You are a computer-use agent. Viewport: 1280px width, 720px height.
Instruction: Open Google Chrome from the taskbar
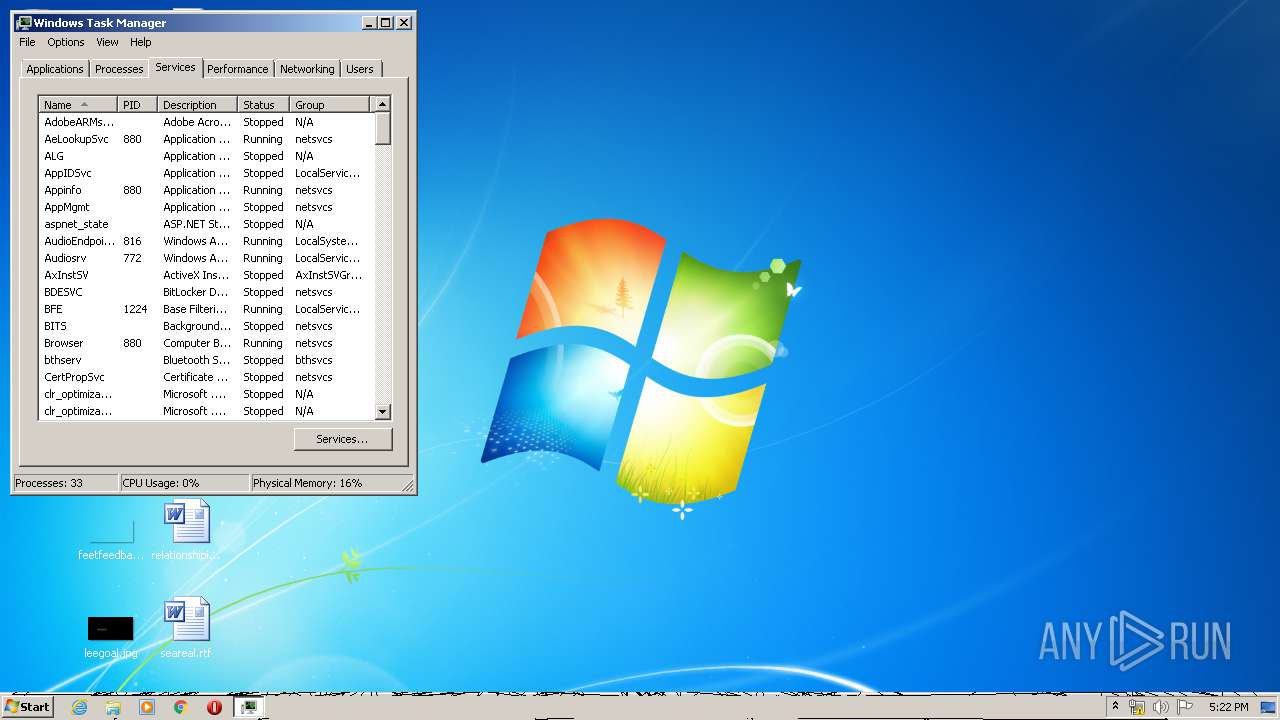tap(181, 707)
